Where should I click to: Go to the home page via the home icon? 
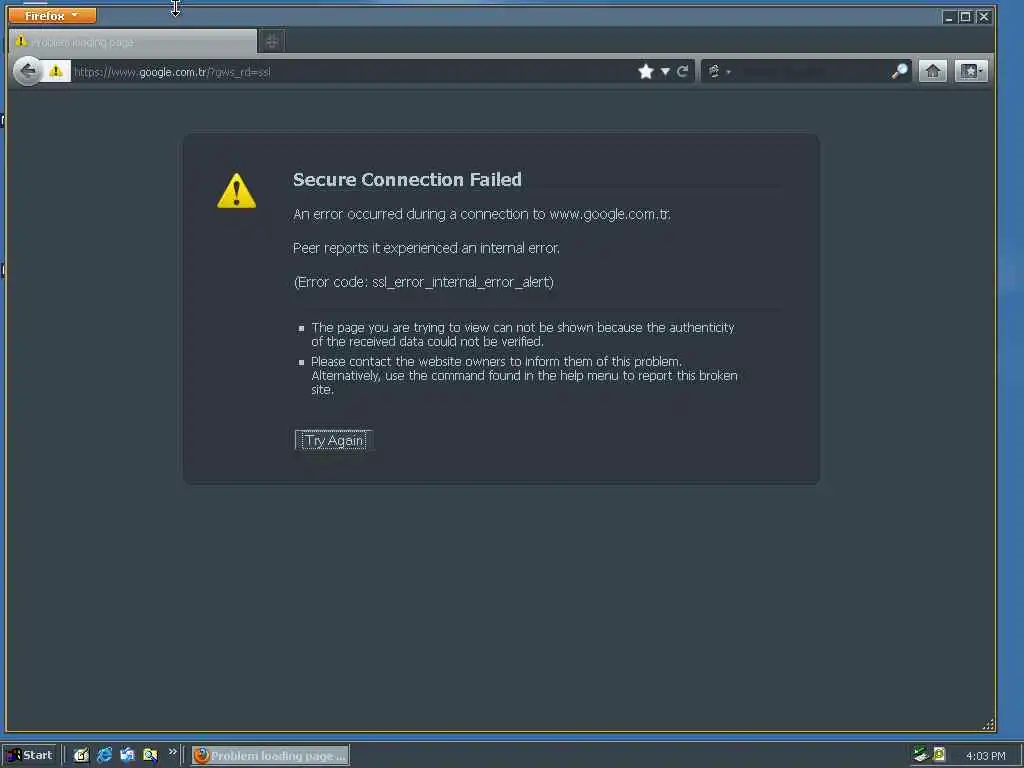(x=933, y=71)
